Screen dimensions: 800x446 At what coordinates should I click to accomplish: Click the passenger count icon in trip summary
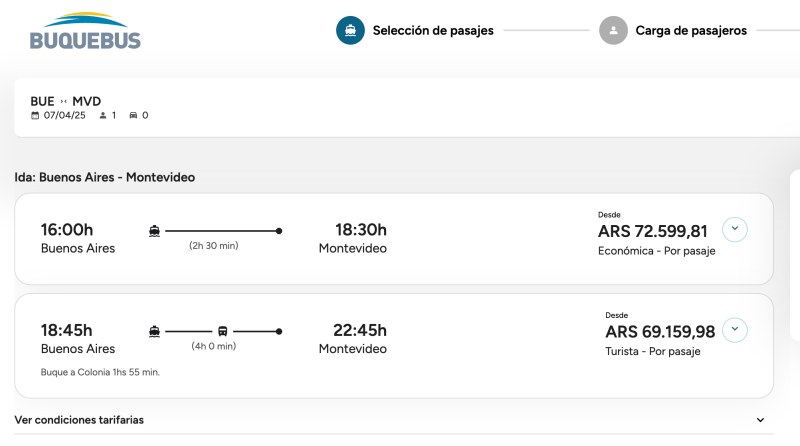point(103,116)
